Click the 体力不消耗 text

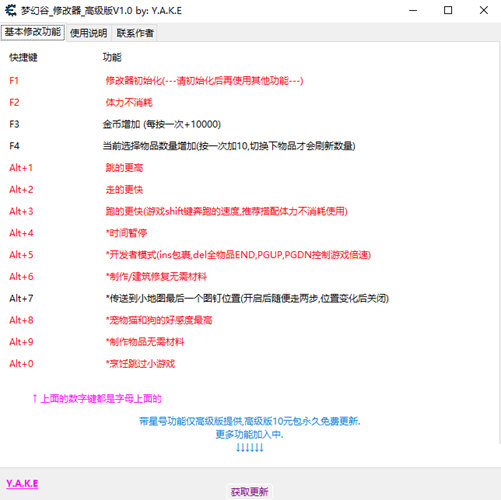pyautogui.click(x=129, y=102)
